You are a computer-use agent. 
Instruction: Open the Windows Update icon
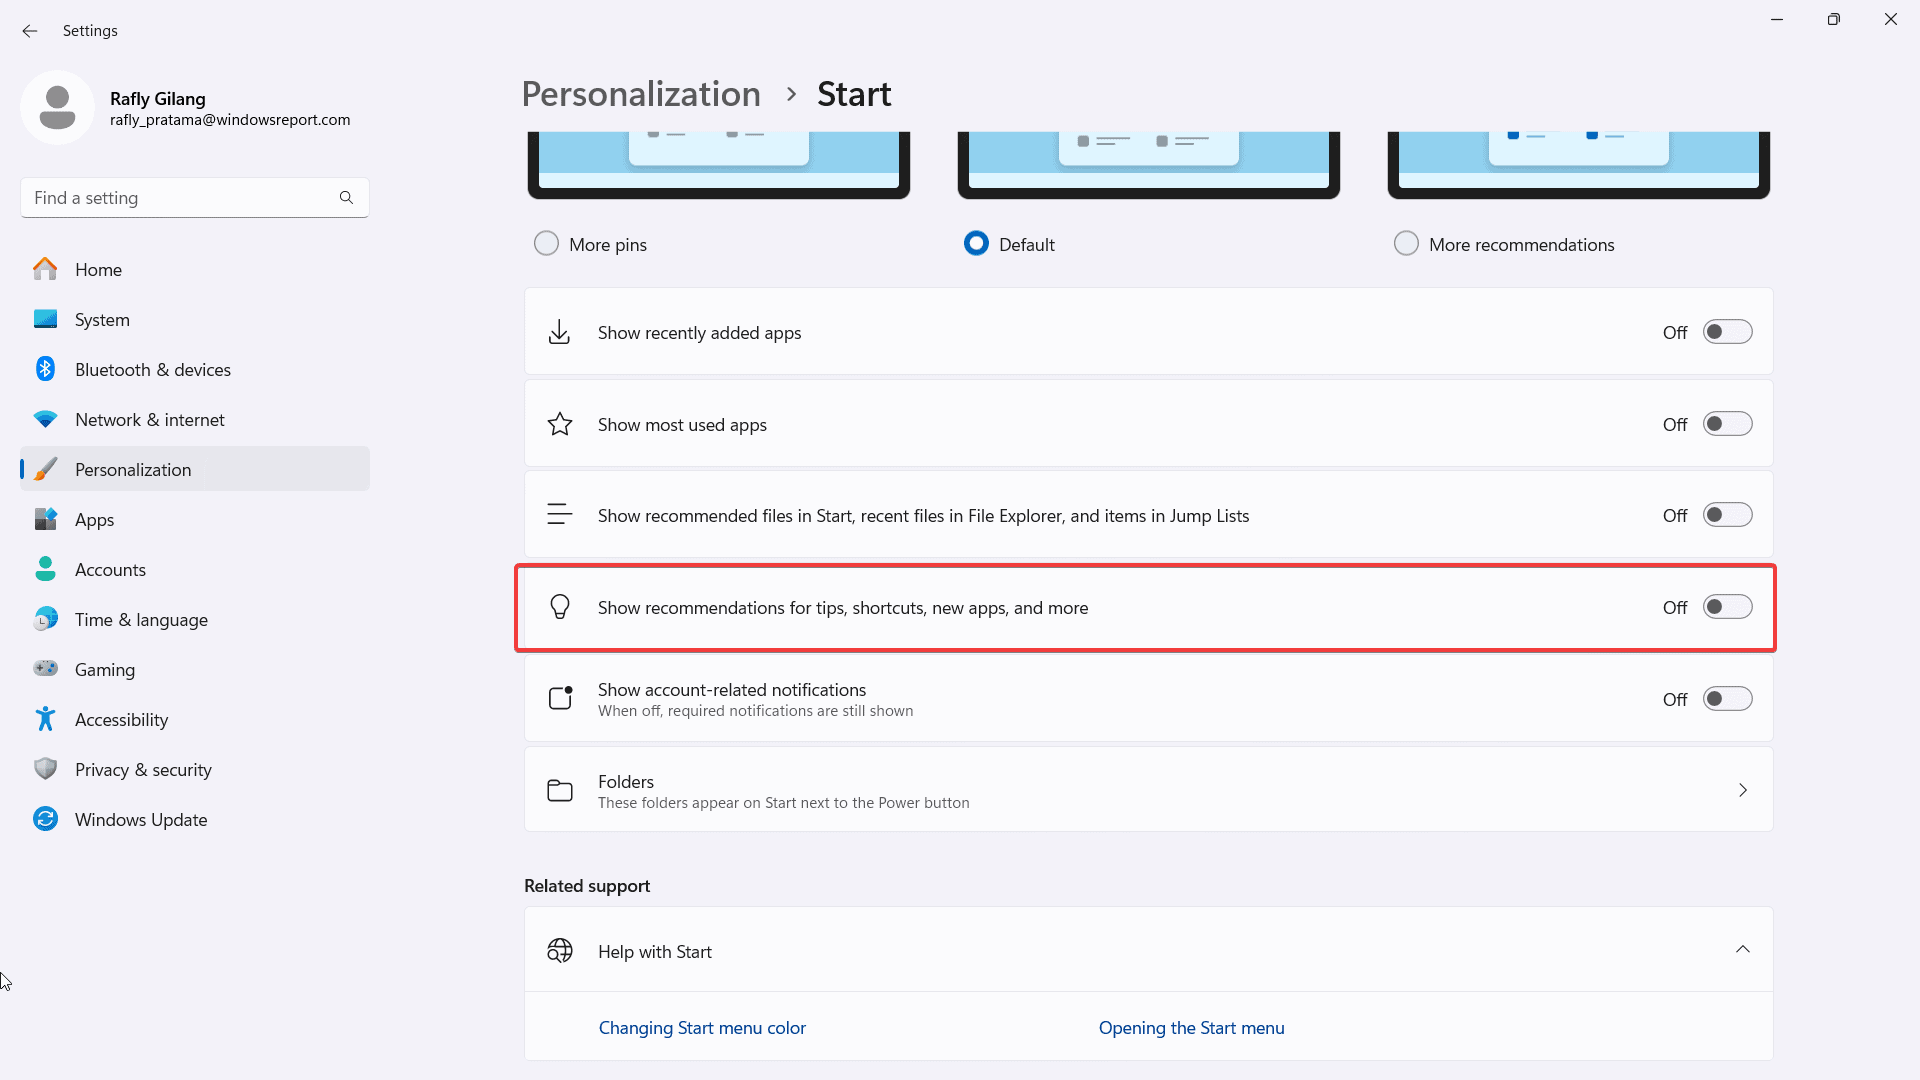(45, 819)
